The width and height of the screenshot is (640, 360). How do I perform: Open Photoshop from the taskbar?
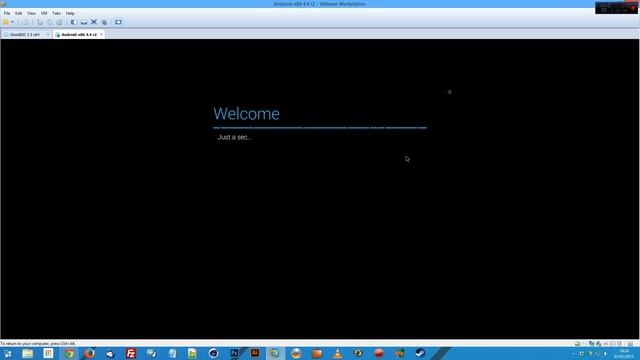point(234,353)
